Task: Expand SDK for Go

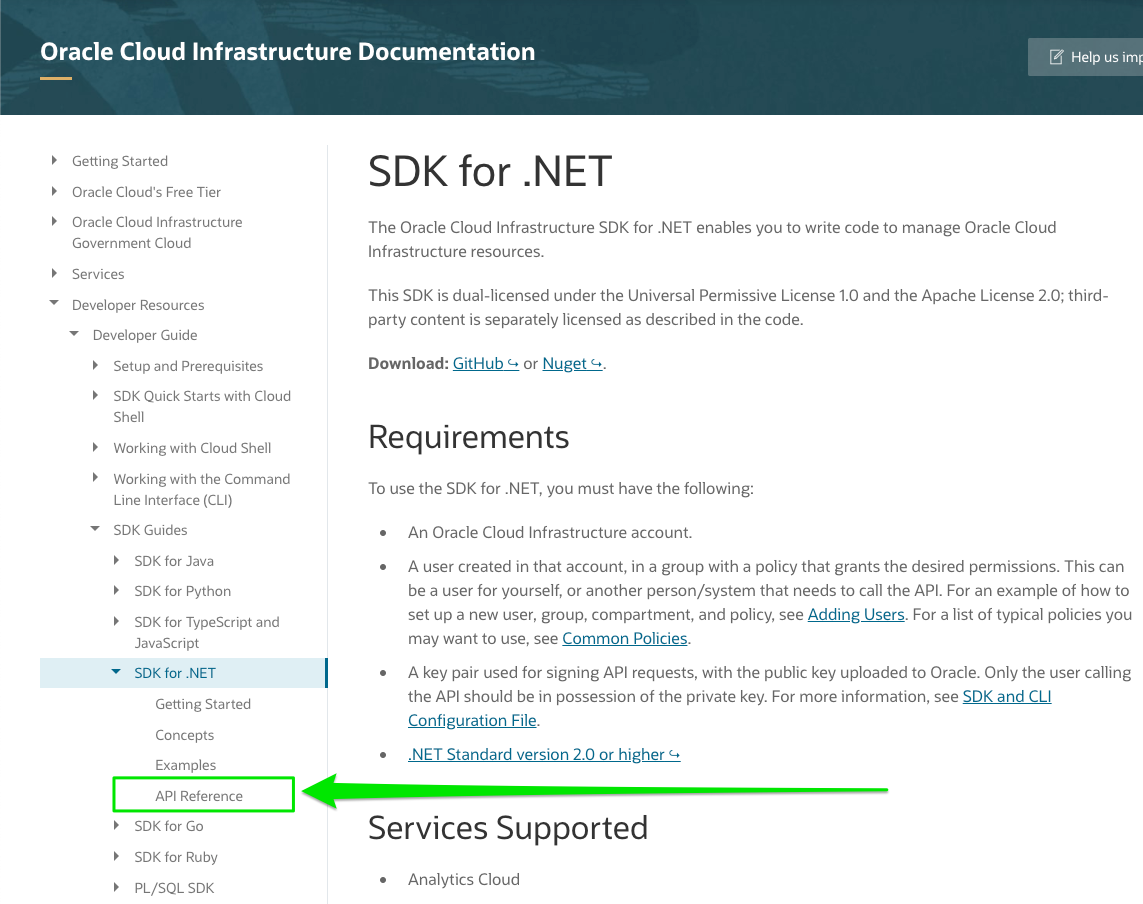Action: (116, 826)
